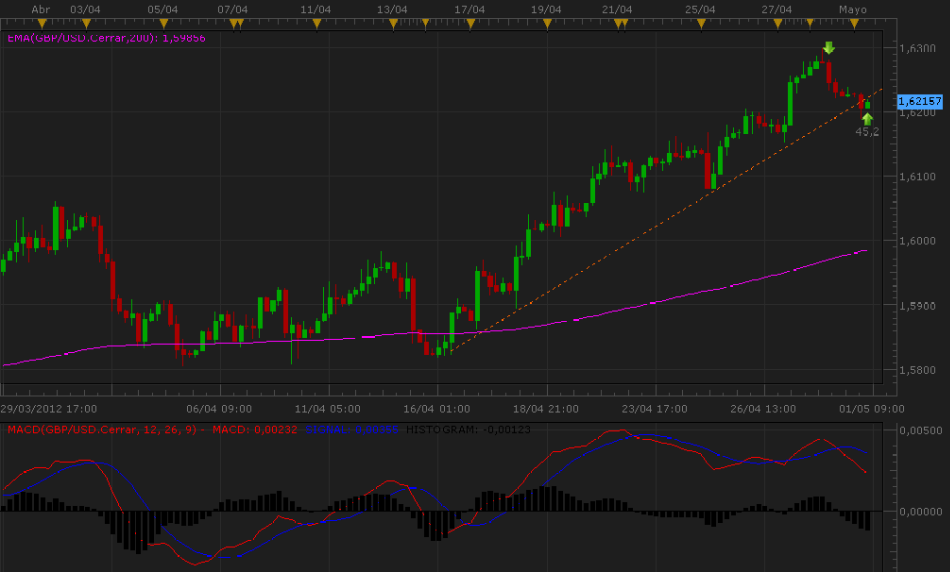Select the yellow triangle marker under Abr

click(42, 21)
